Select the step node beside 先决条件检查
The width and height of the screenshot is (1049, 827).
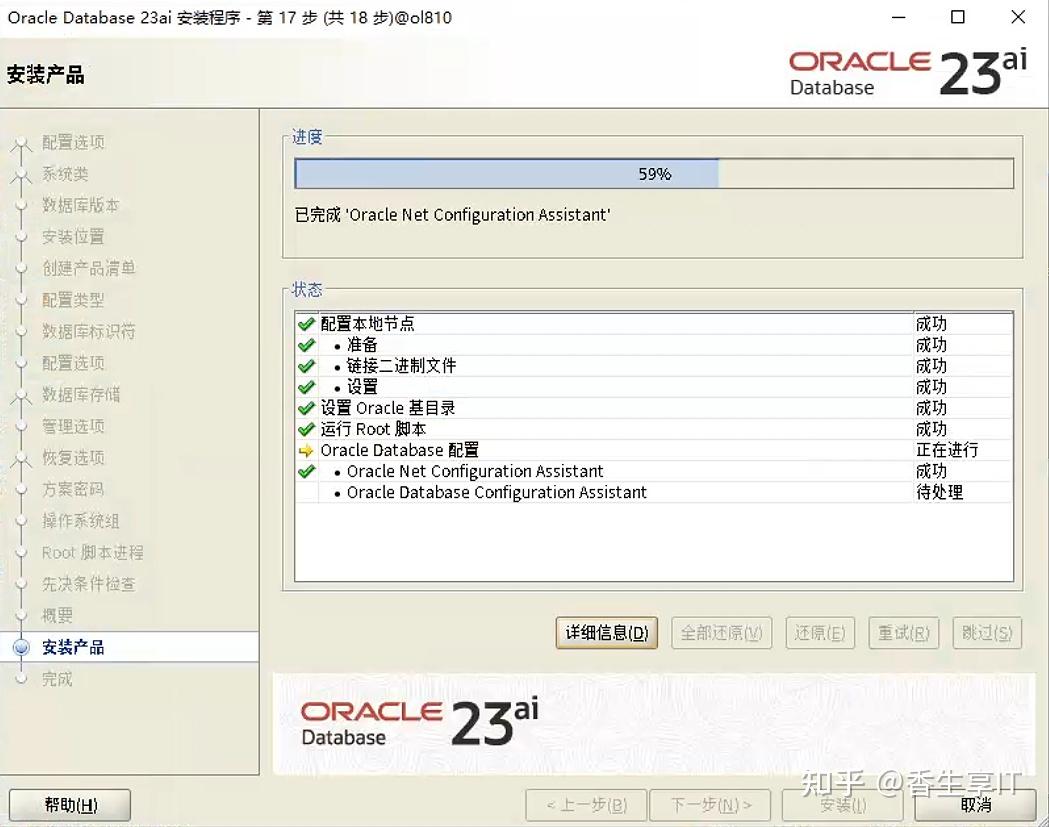pyautogui.click(x=22, y=585)
